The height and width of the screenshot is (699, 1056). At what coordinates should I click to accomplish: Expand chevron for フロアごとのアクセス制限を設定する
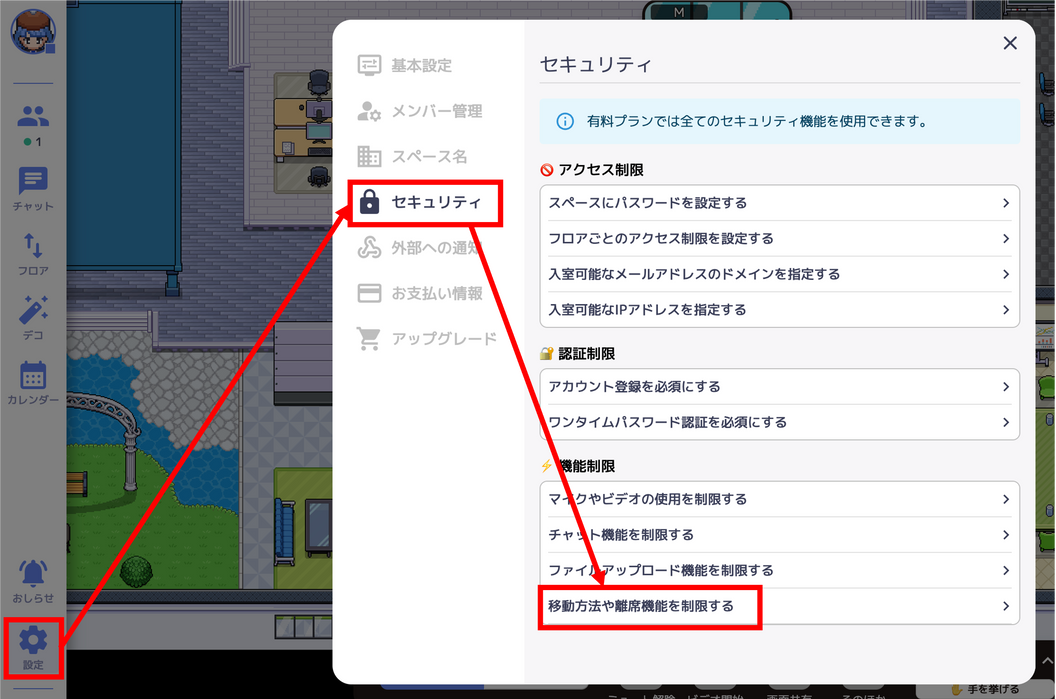(1005, 238)
